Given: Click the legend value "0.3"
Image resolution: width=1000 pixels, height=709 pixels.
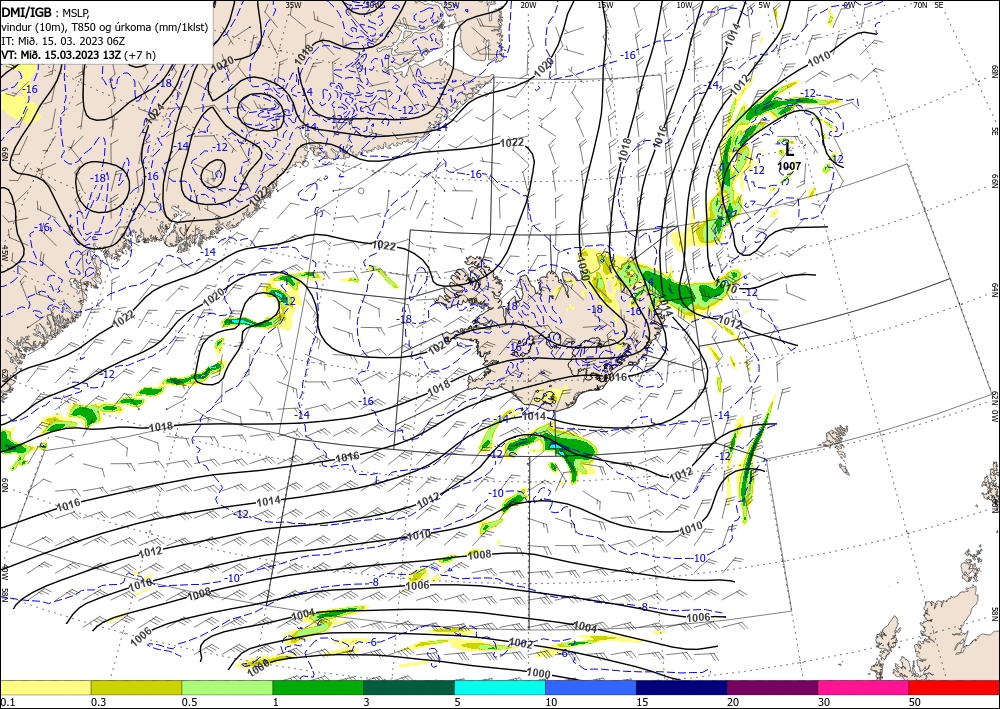Looking at the screenshot, I should coord(98,702).
